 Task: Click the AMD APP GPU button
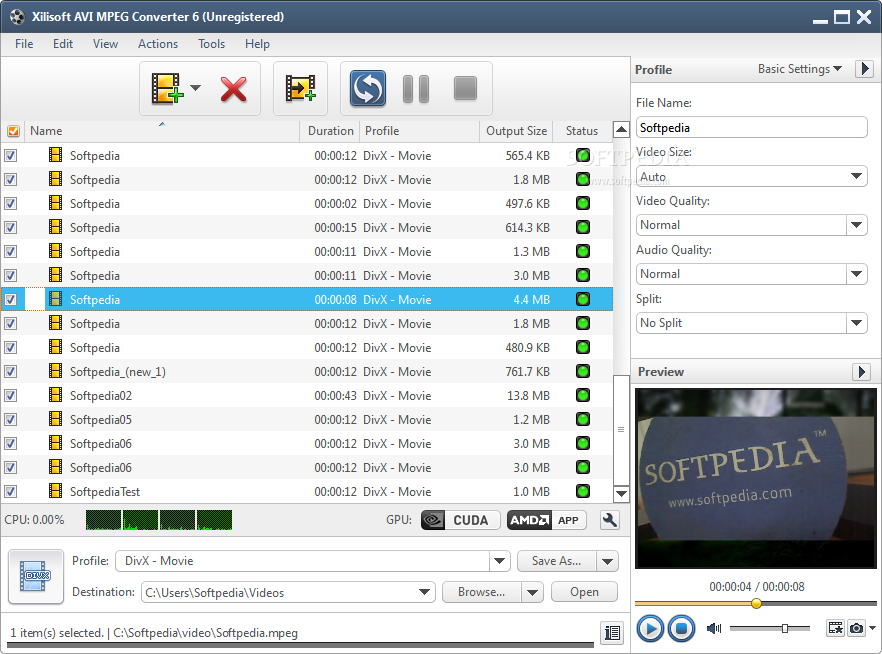[546, 520]
